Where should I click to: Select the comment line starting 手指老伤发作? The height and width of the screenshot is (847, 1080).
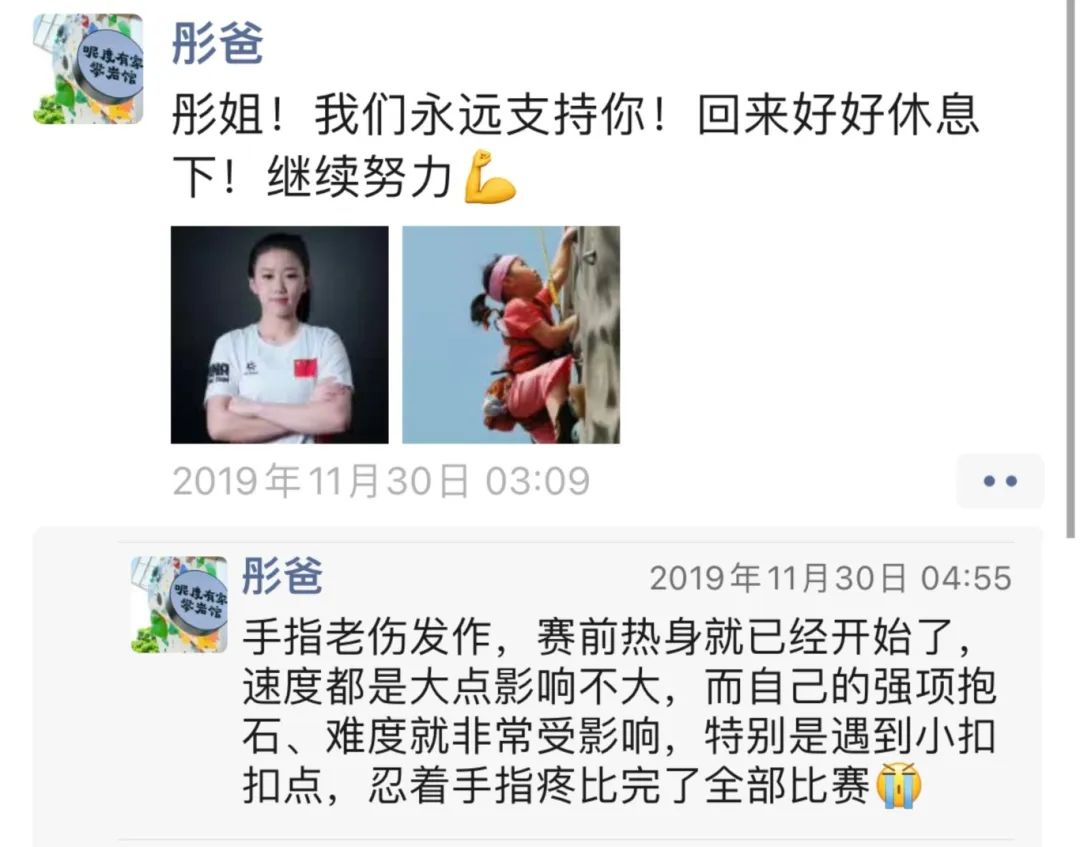pyautogui.click(x=608, y=637)
